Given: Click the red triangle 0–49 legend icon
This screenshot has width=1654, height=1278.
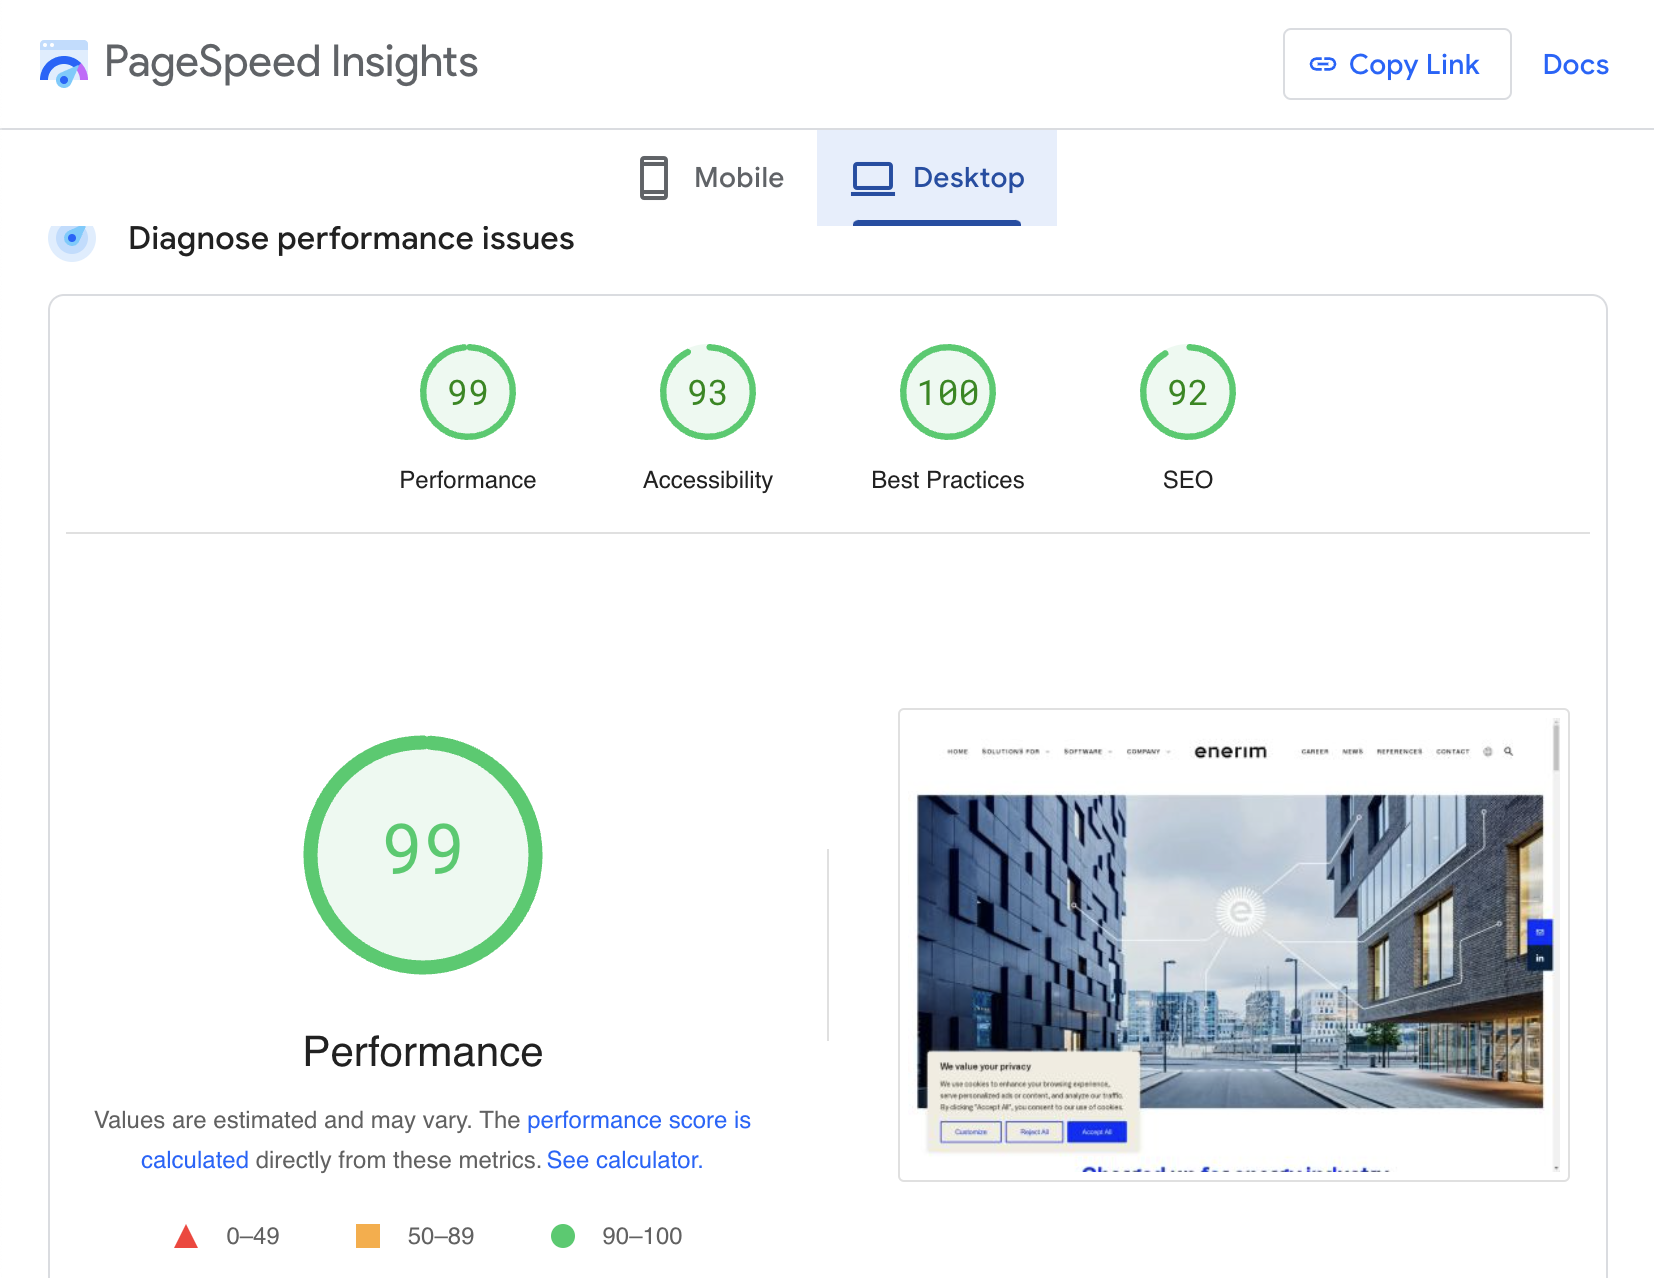Looking at the screenshot, I should 186,1237.
